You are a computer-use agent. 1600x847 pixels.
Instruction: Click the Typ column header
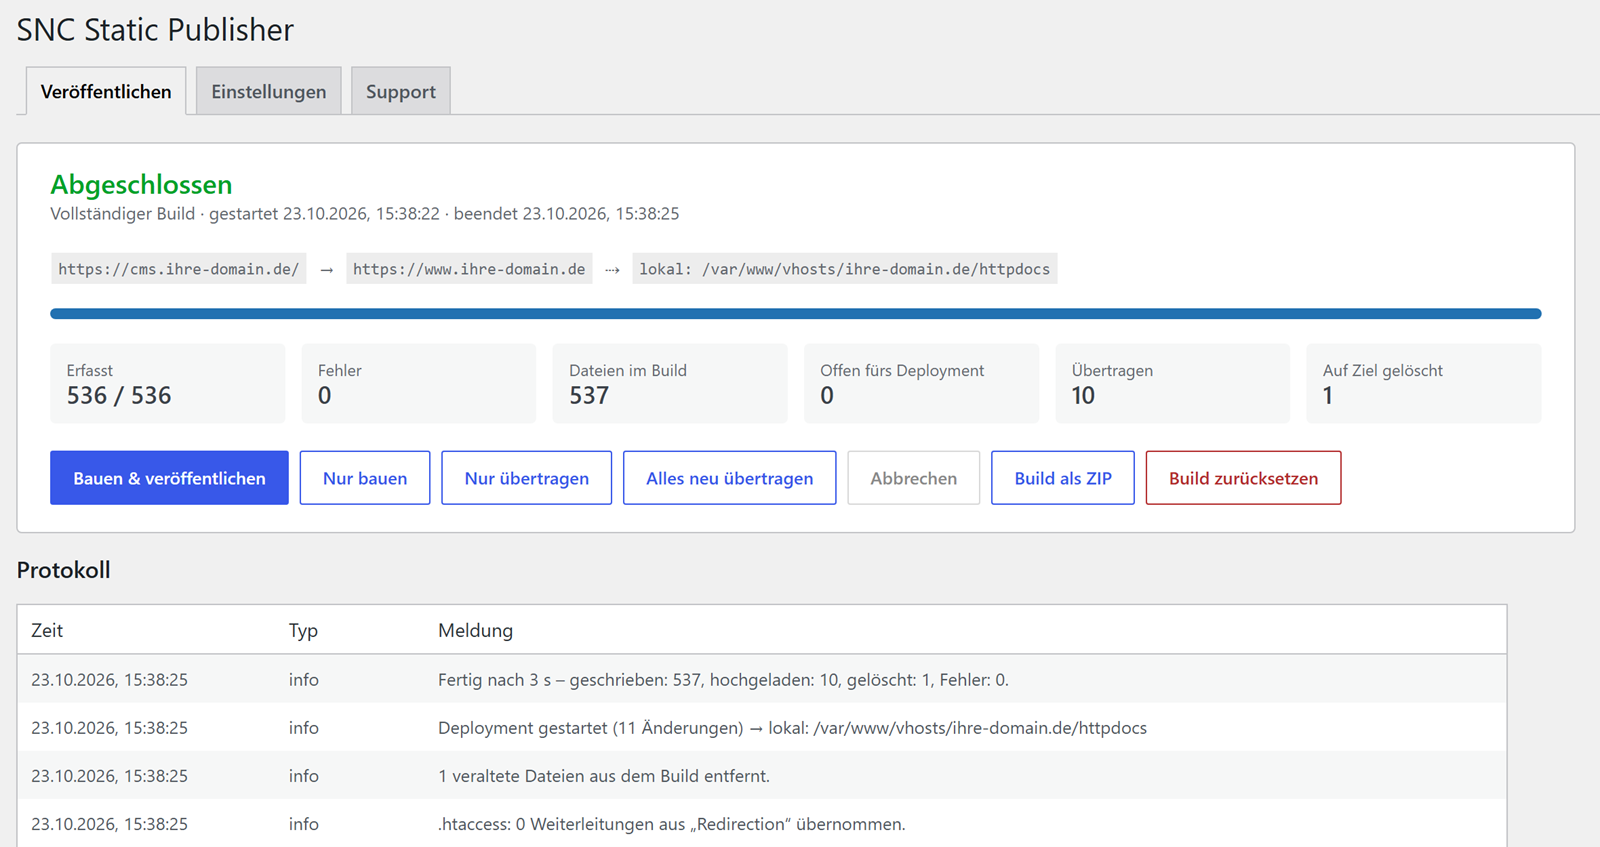(303, 631)
